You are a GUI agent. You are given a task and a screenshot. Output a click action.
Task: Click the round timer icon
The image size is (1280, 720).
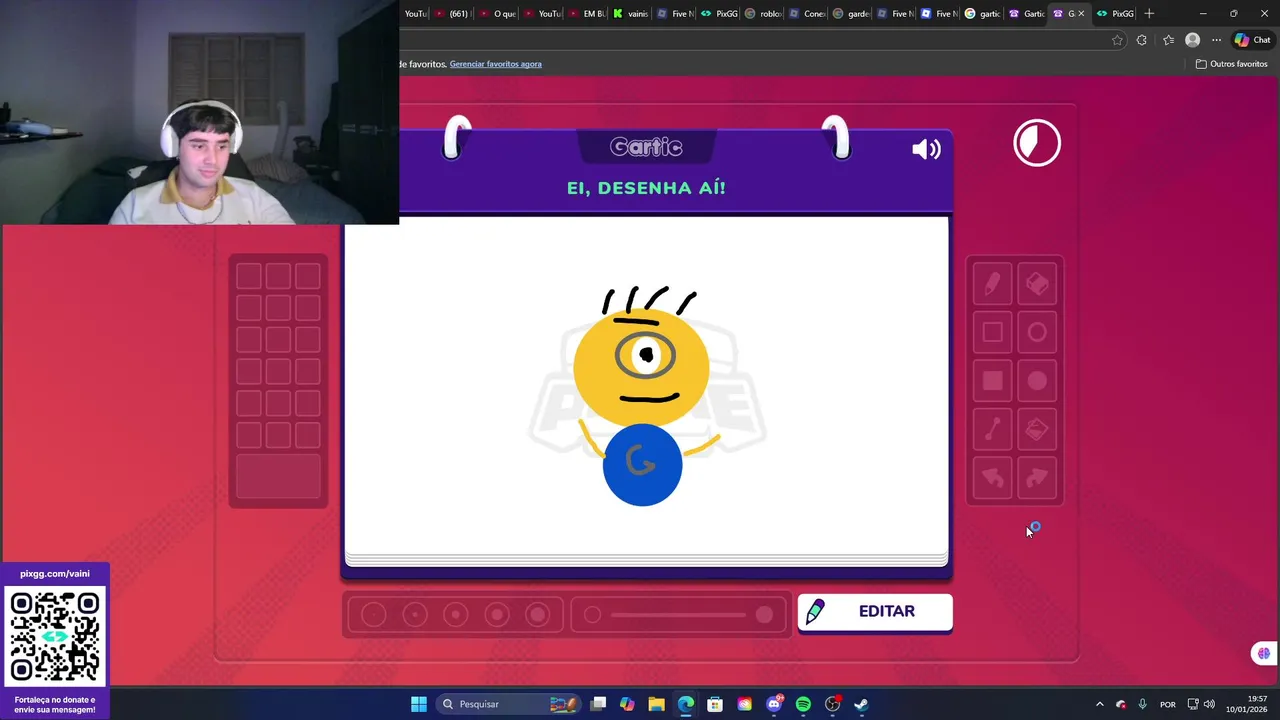click(1037, 143)
